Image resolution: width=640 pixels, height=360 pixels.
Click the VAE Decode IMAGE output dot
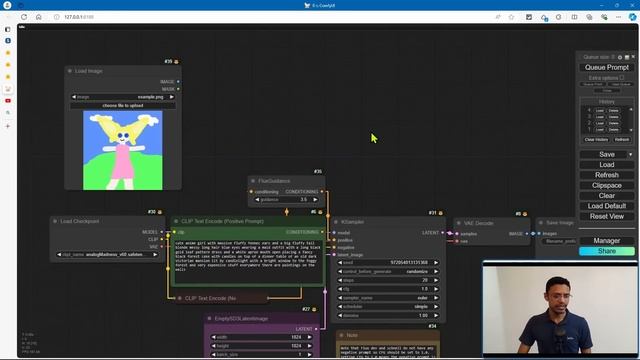click(527, 233)
